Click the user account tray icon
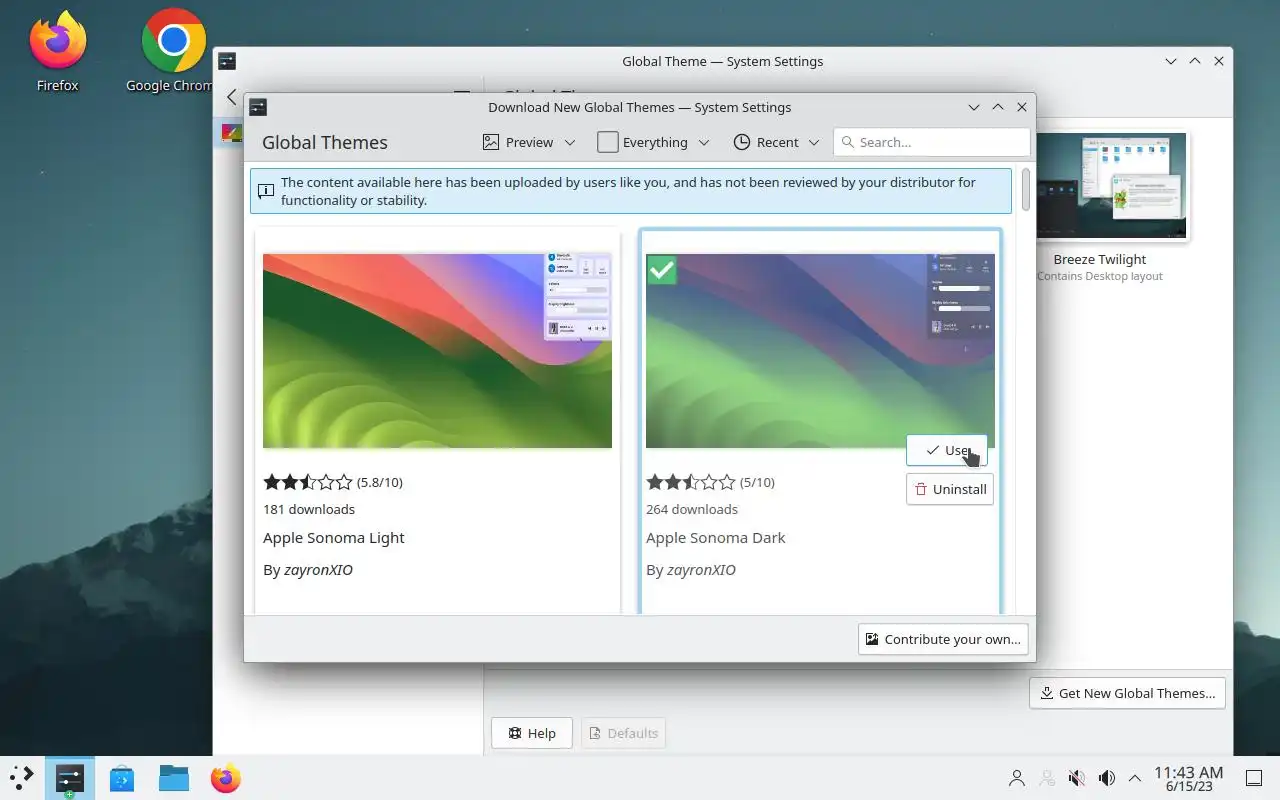This screenshot has height=800, width=1280. point(1017,778)
